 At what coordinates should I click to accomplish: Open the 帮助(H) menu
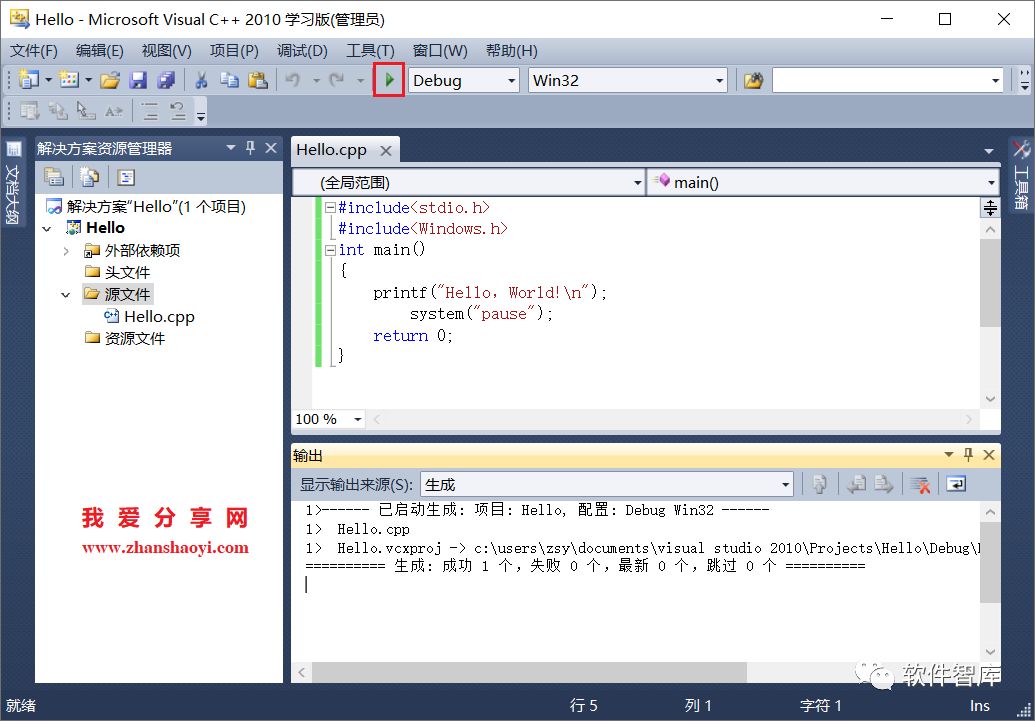(512, 51)
